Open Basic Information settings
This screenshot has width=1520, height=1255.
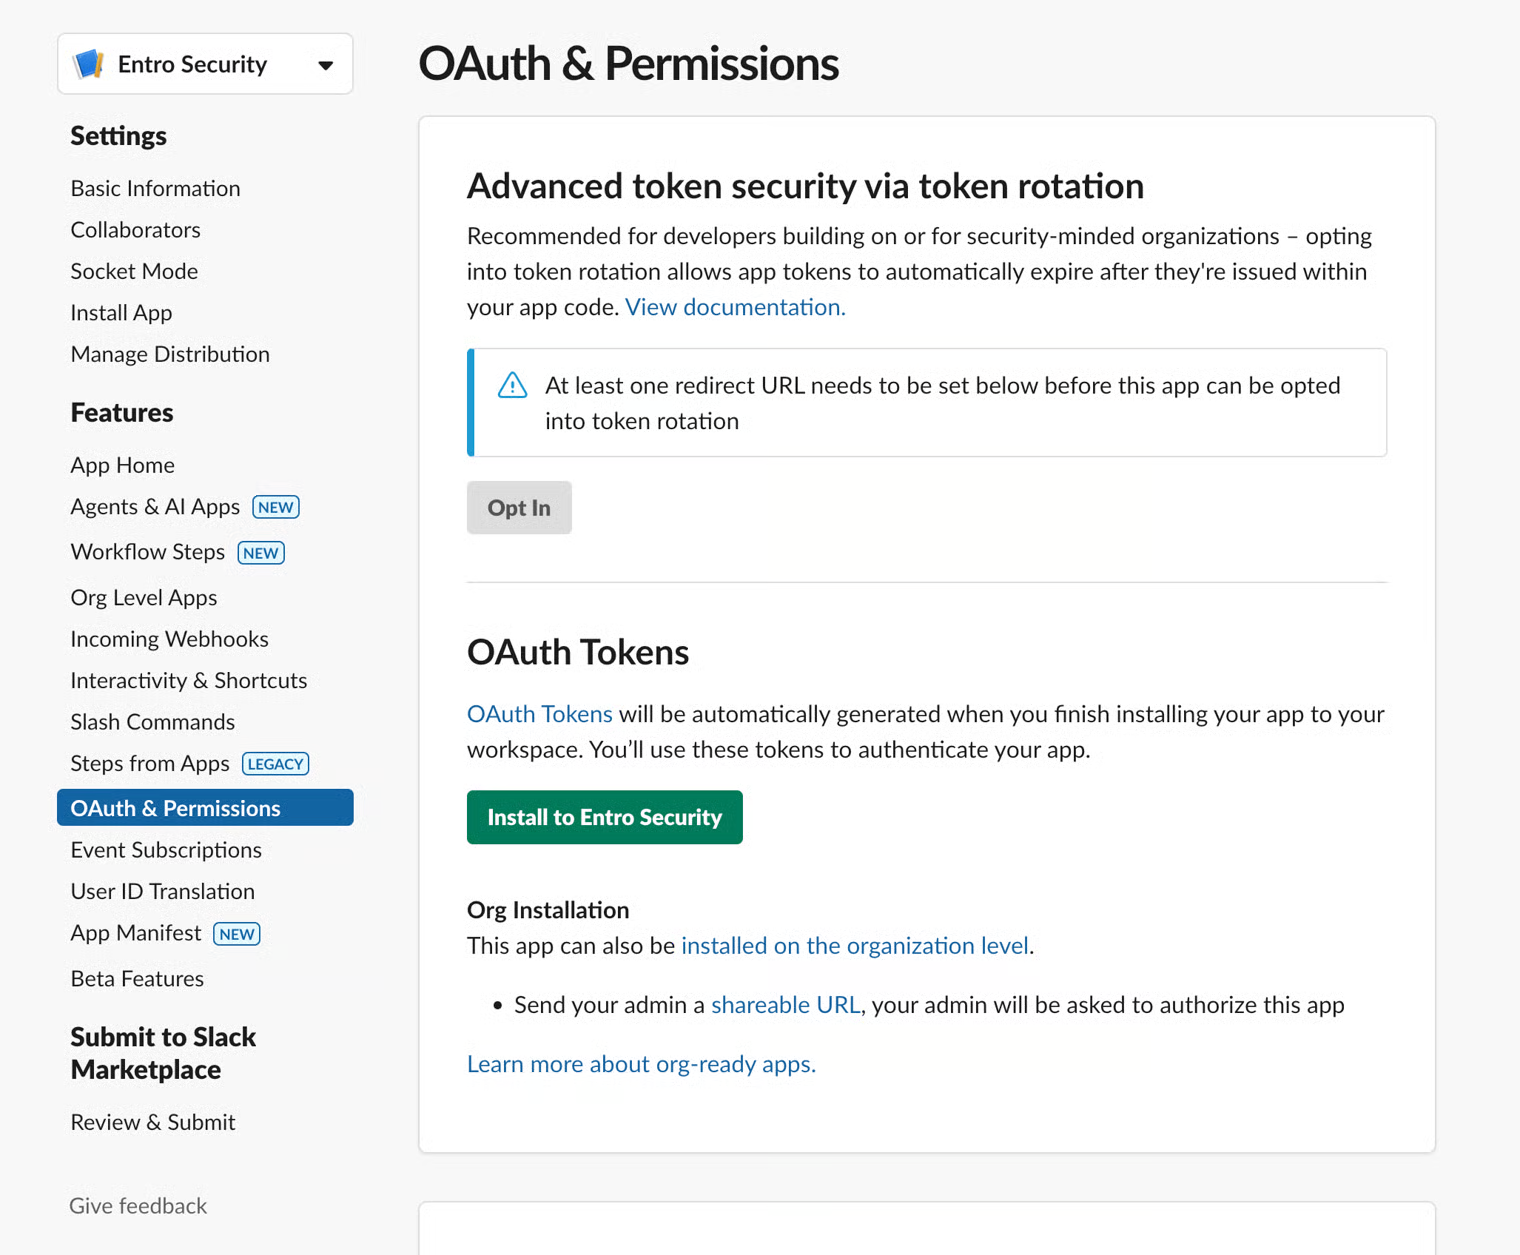click(x=155, y=188)
